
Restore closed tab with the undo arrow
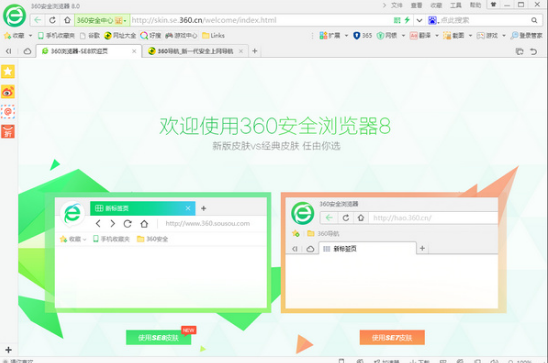point(533,51)
